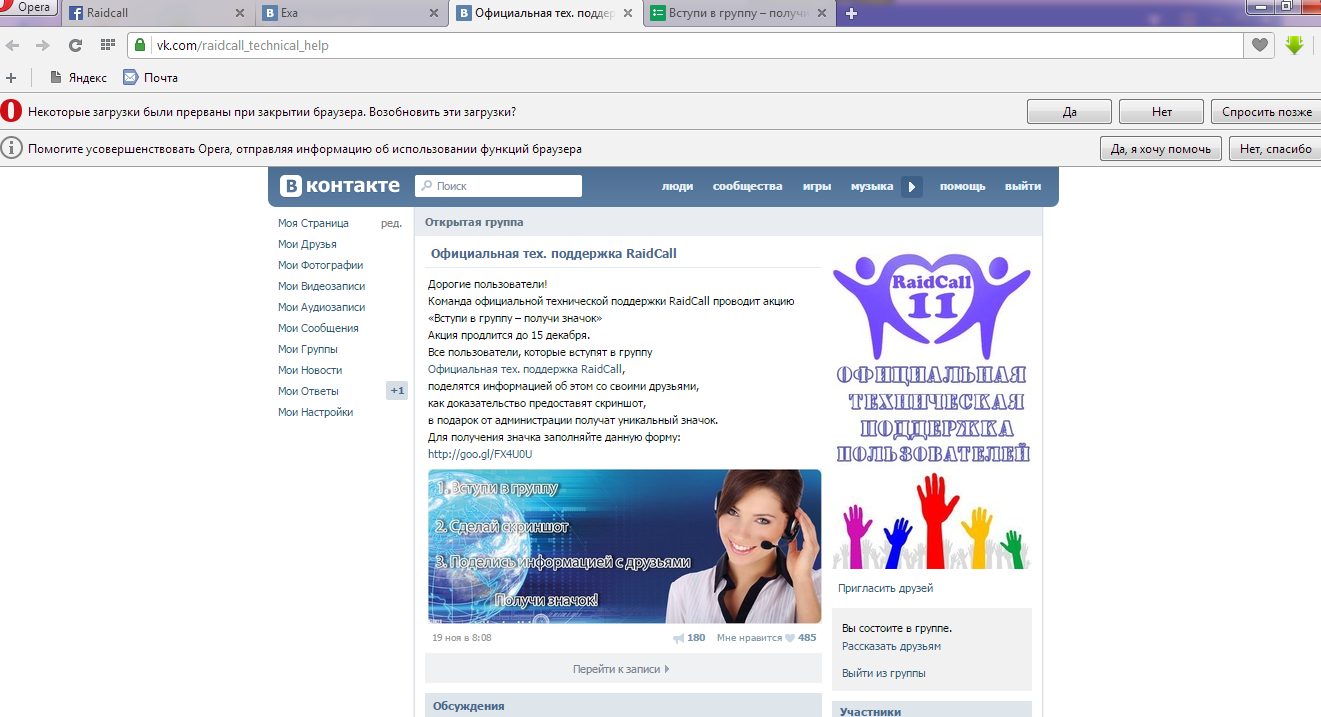The height and width of the screenshot is (717, 1321).
Task: Click the VK music play button
Action: click(x=911, y=186)
